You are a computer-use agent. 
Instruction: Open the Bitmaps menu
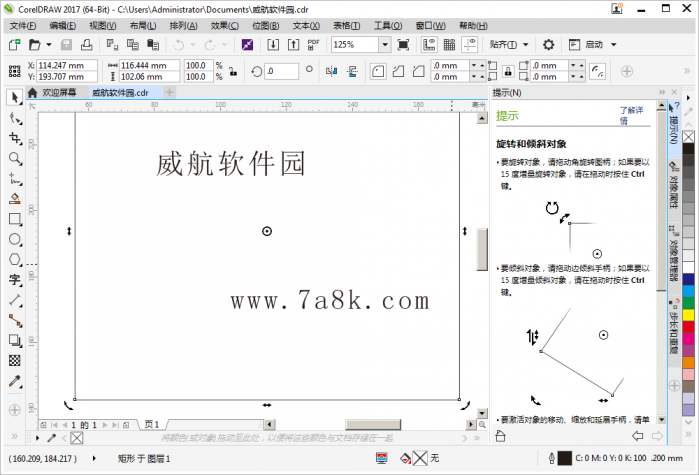[266, 26]
